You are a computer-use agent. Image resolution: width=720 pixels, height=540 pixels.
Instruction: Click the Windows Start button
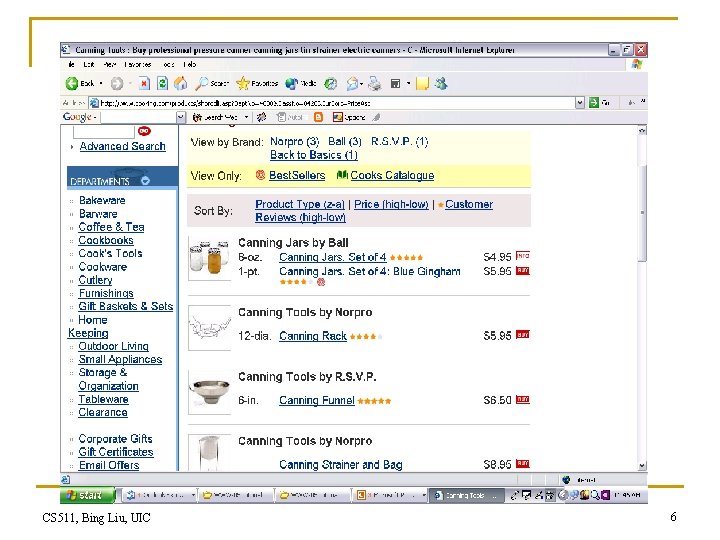pyautogui.click(x=86, y=495)
